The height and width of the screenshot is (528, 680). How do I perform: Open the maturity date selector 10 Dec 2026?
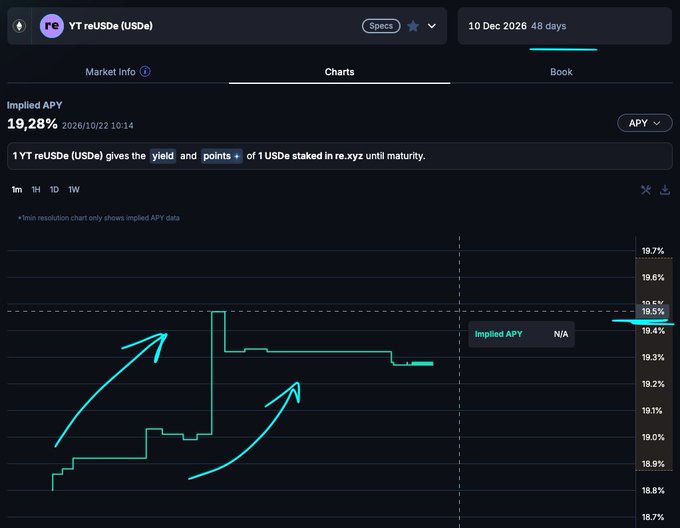click(565, 26)
